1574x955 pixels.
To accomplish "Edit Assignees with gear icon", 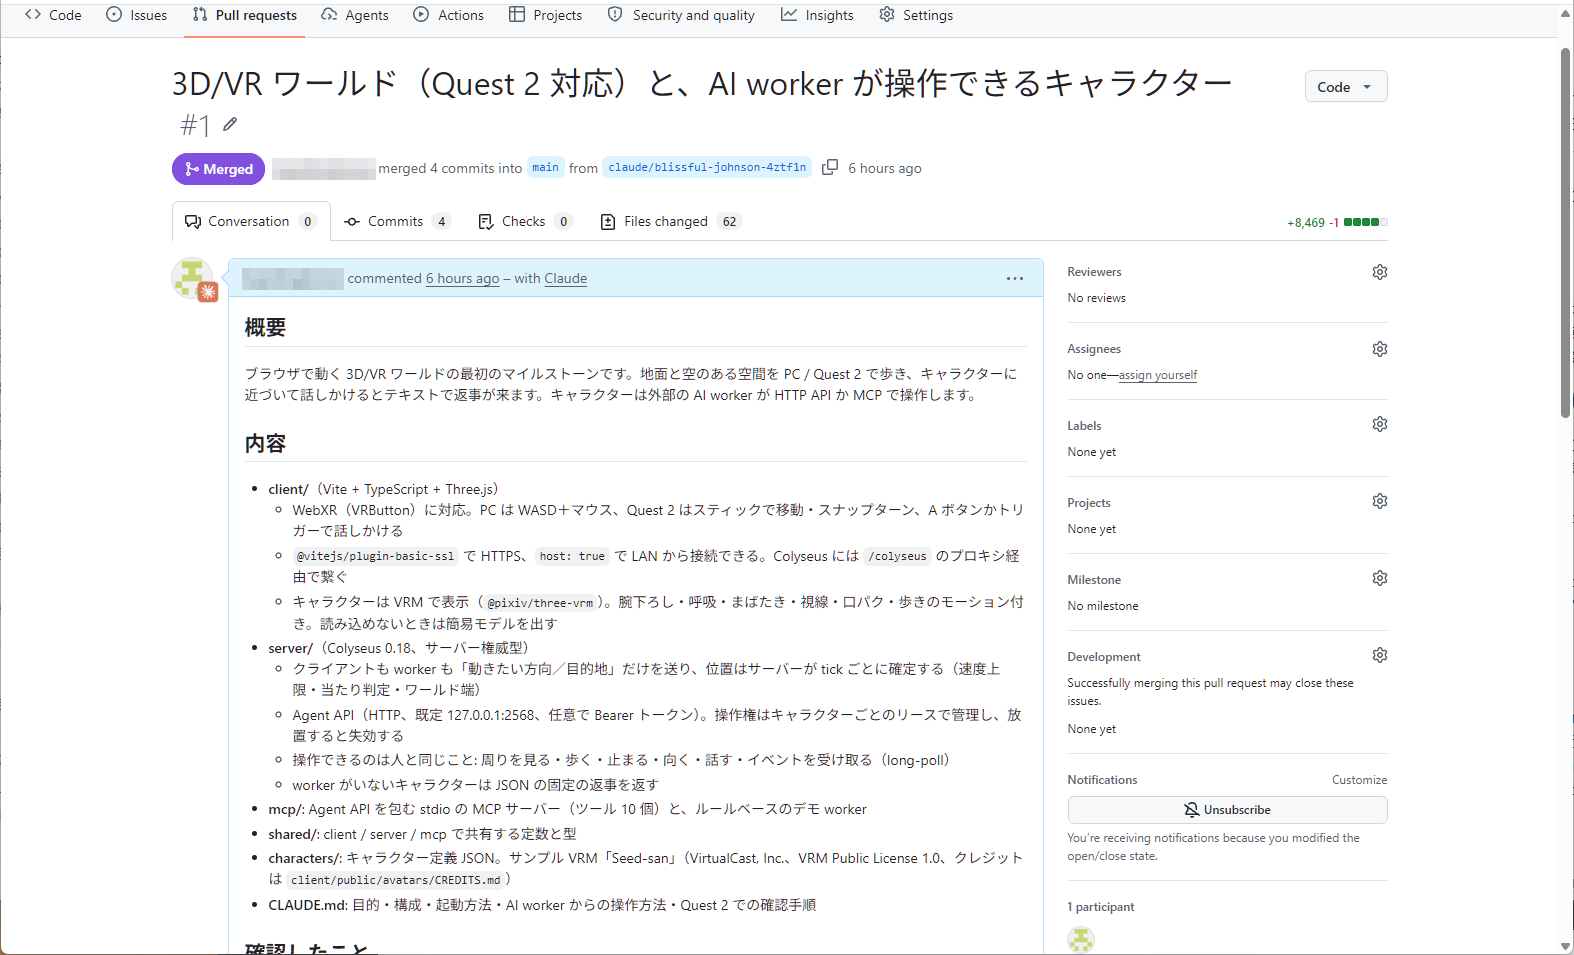I will click(1380, 349).
